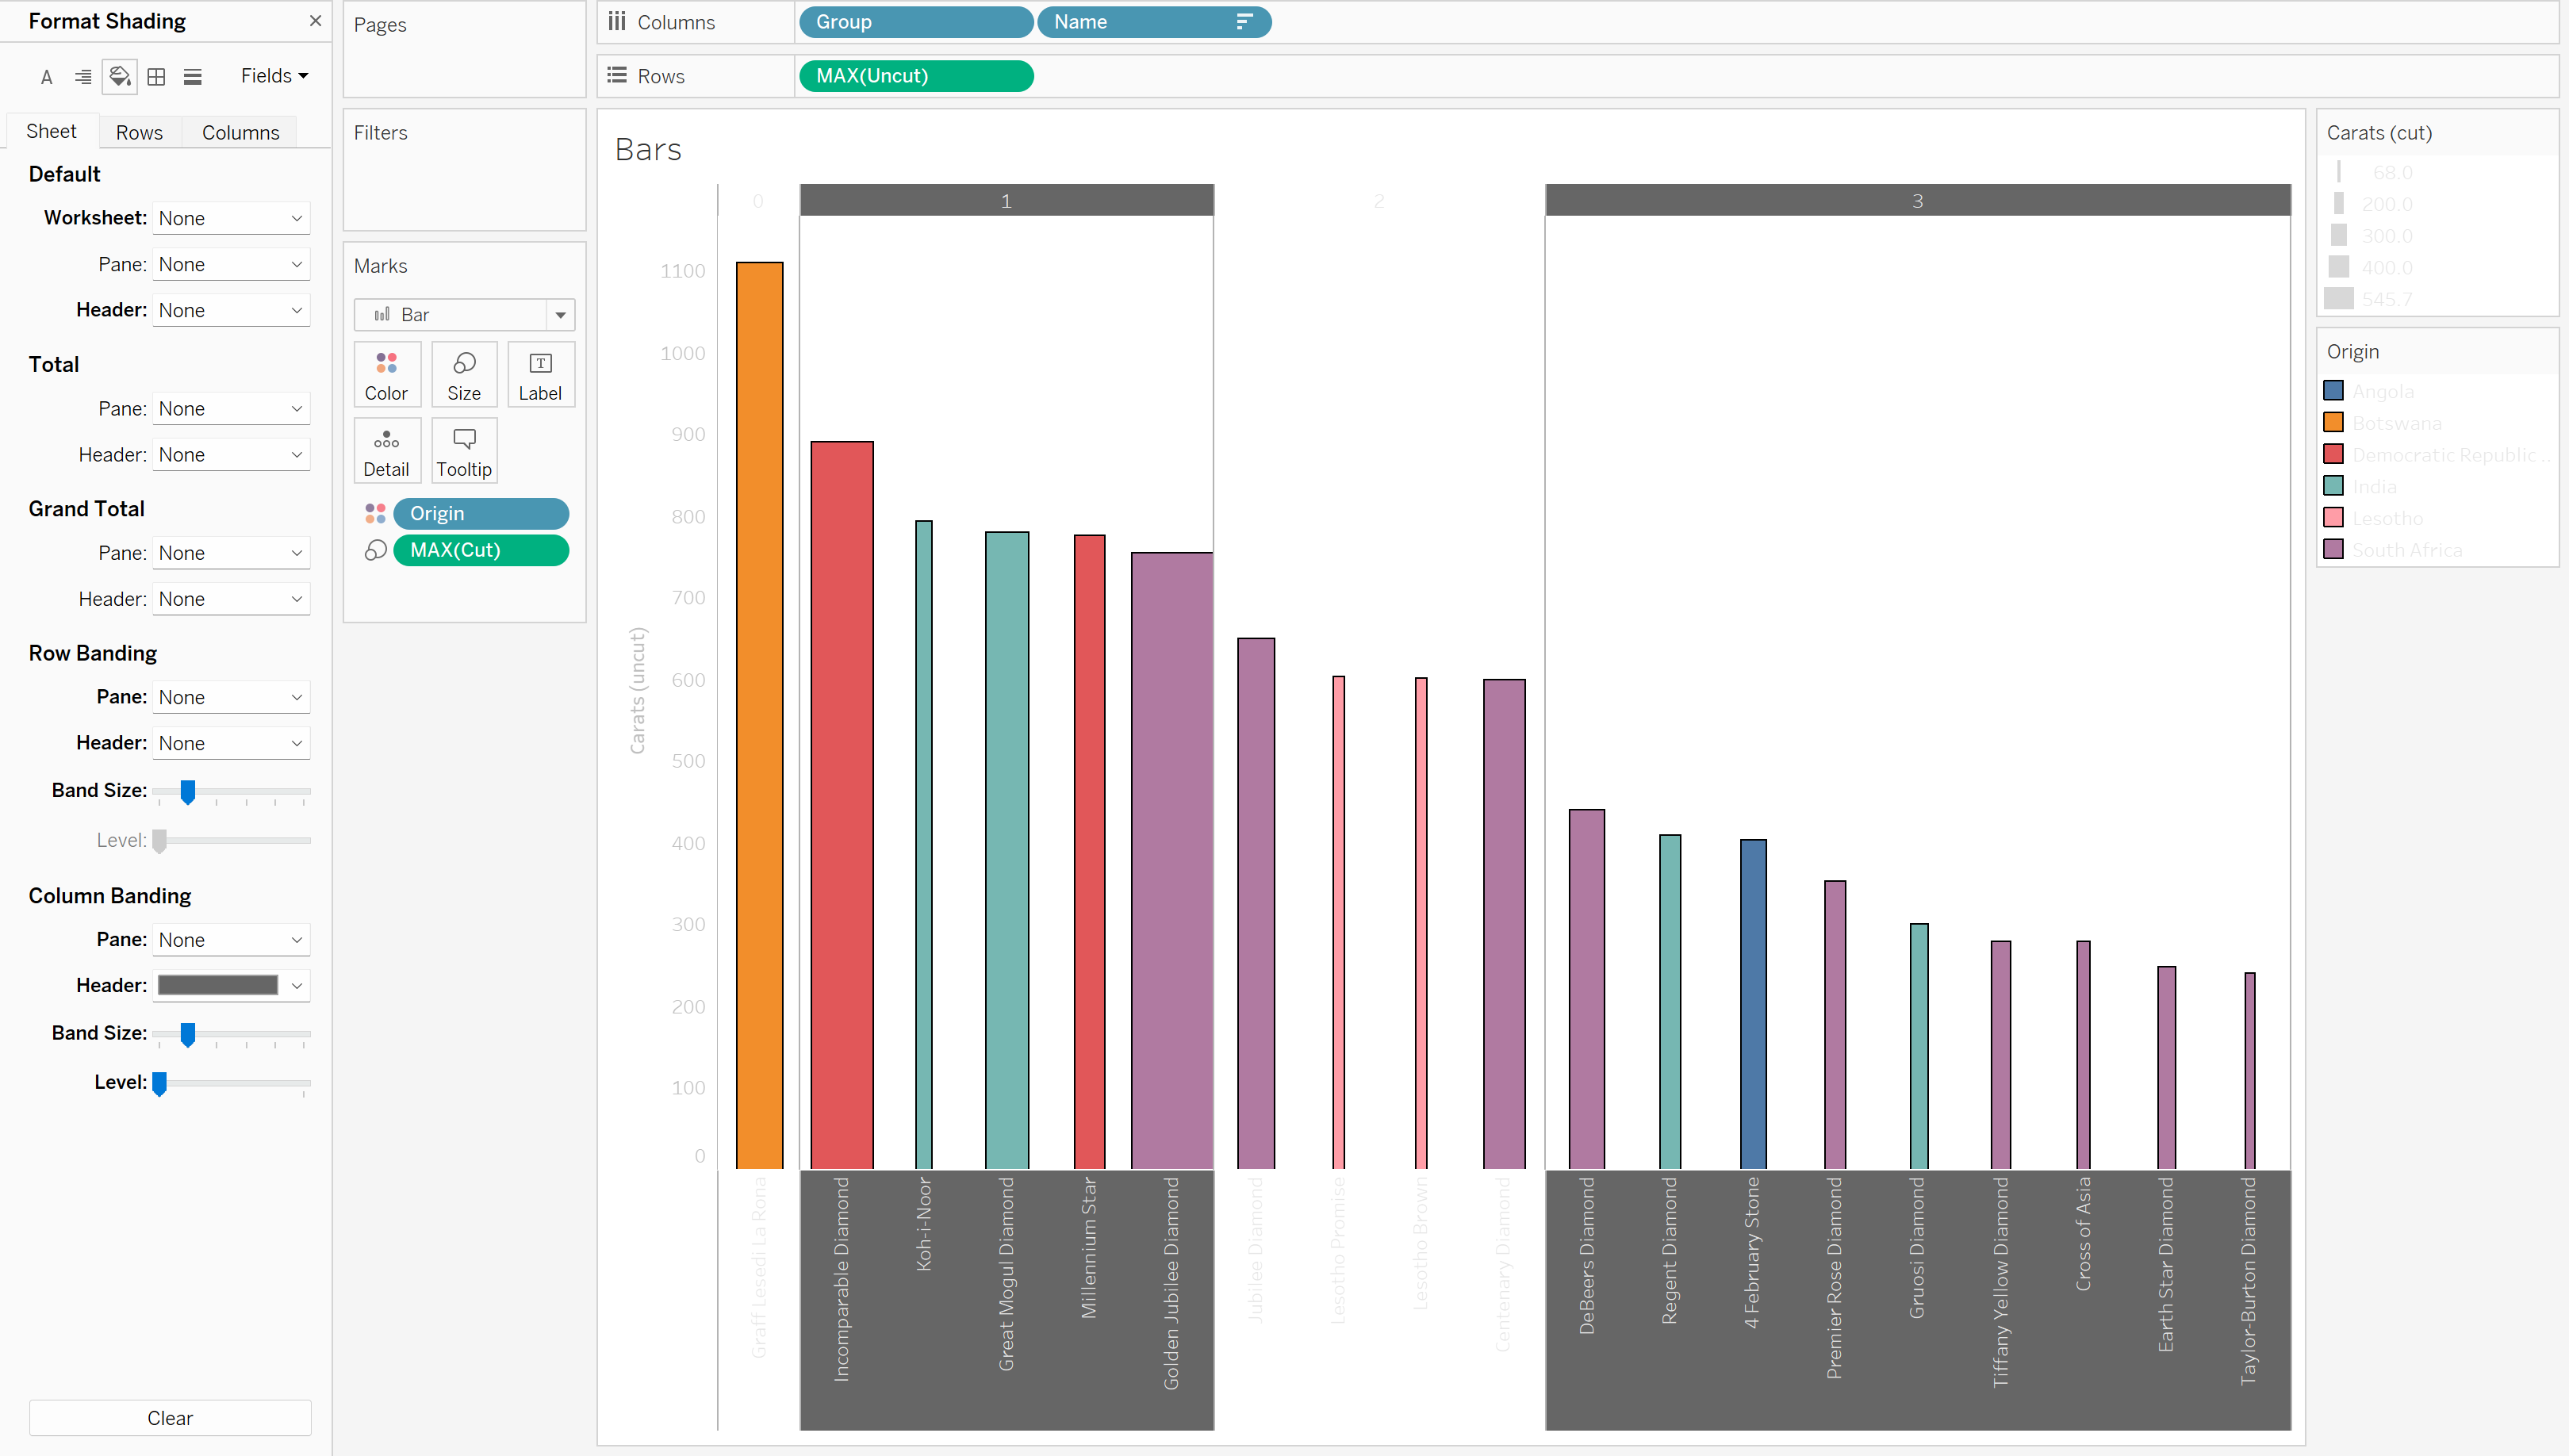The width and height of the screenshot is (2569, 1456).
Task: Open the Fields dropdown menu
Action: tap(274, 76)
